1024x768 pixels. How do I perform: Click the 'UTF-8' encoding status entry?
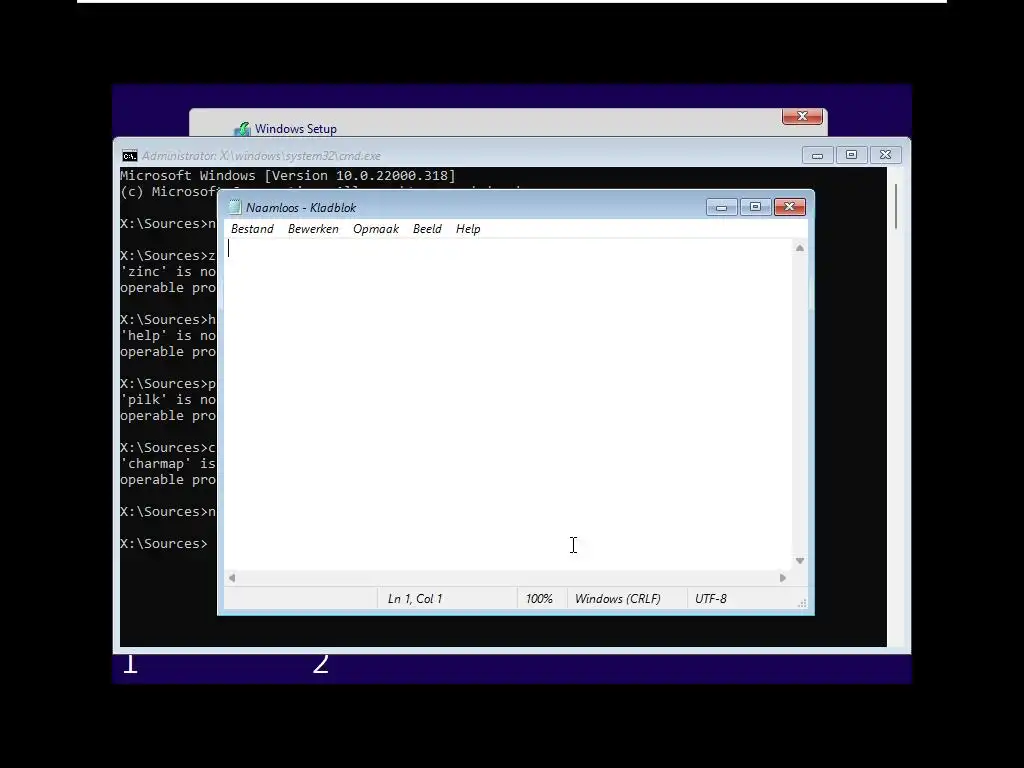click(x=711, y=598)
